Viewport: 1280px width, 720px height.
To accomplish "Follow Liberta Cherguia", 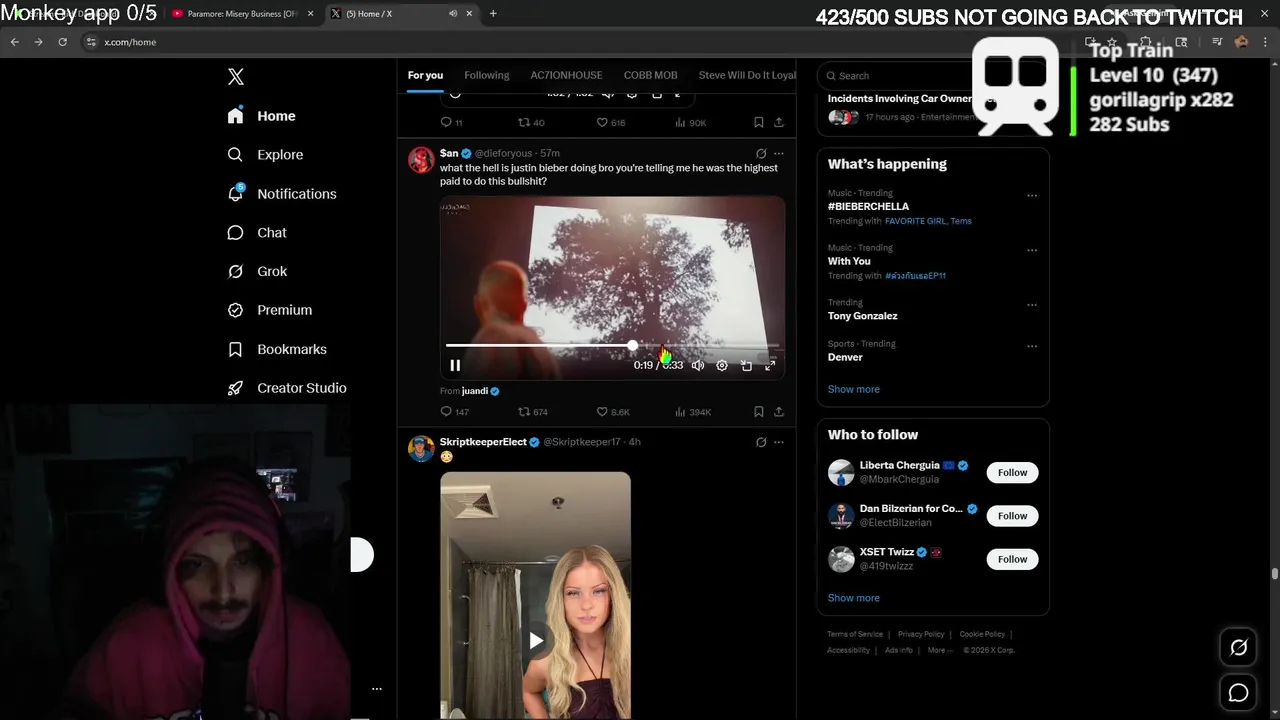I will (1012, 473).
